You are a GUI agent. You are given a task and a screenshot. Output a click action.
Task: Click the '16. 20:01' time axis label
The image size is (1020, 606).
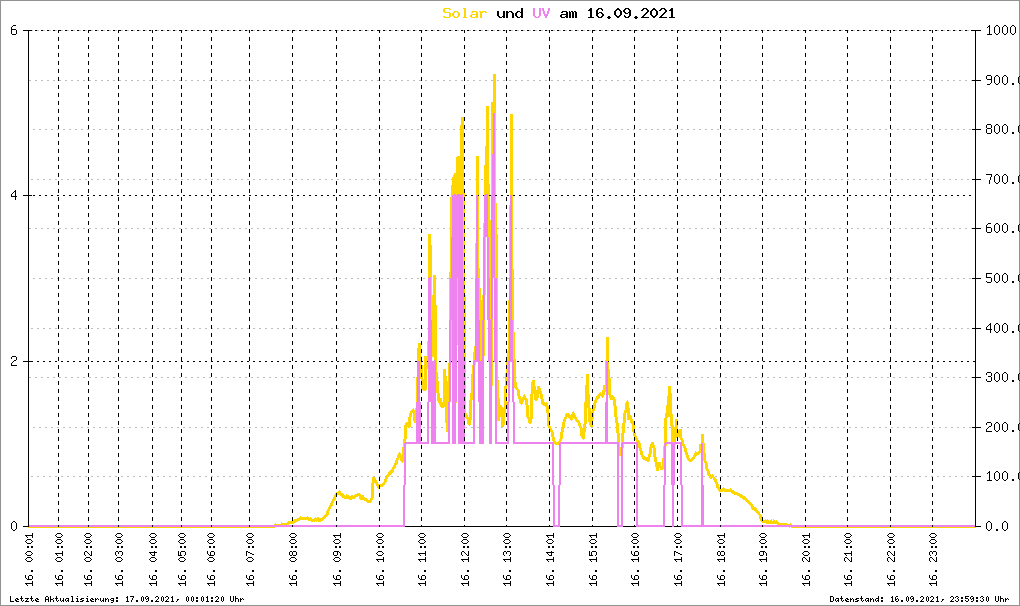tap(807, 559)
